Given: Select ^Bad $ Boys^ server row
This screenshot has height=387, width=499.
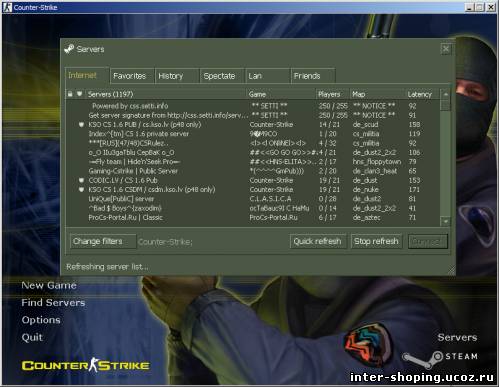Looking at the screenshot, I should click(253, 208).
